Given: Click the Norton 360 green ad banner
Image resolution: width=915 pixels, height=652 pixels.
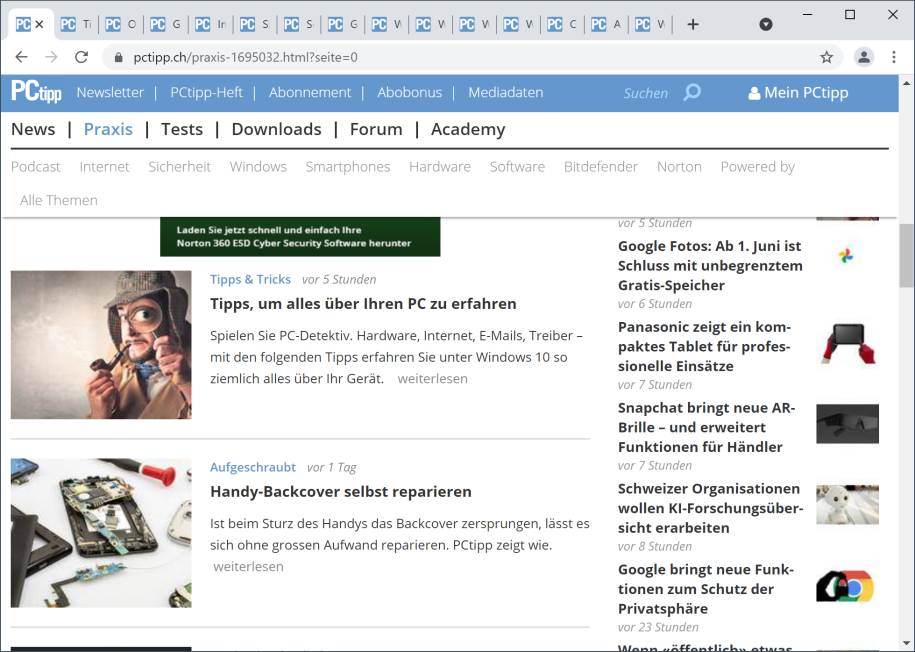Looking at the screenshot, I should [x=300, y=236].
